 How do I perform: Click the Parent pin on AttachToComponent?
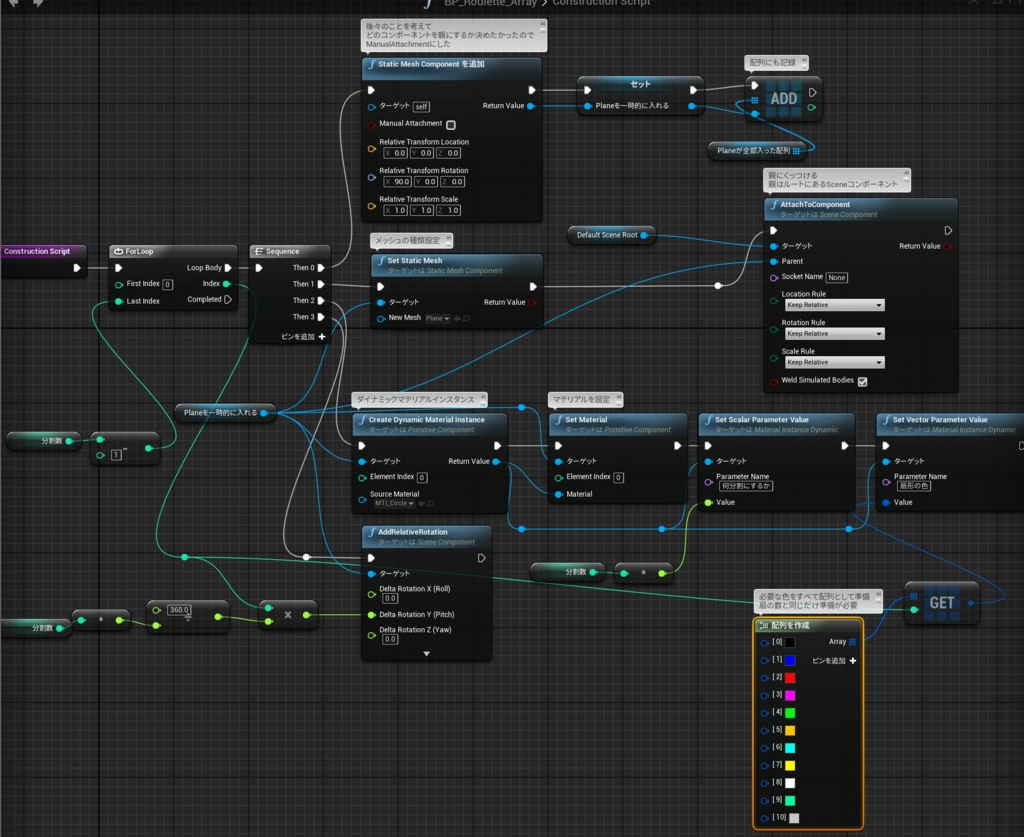pos(774,262)
